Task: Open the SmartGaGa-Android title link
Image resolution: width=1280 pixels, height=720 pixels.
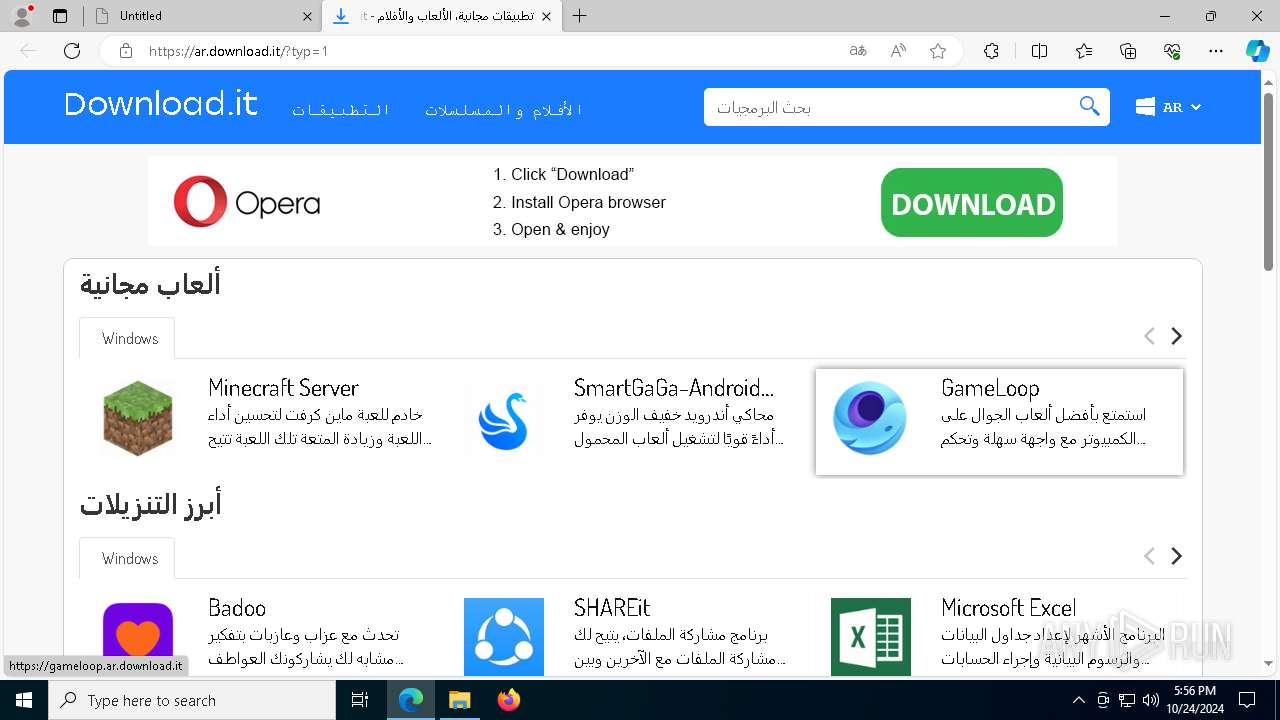Action: [x=674, y=388]
